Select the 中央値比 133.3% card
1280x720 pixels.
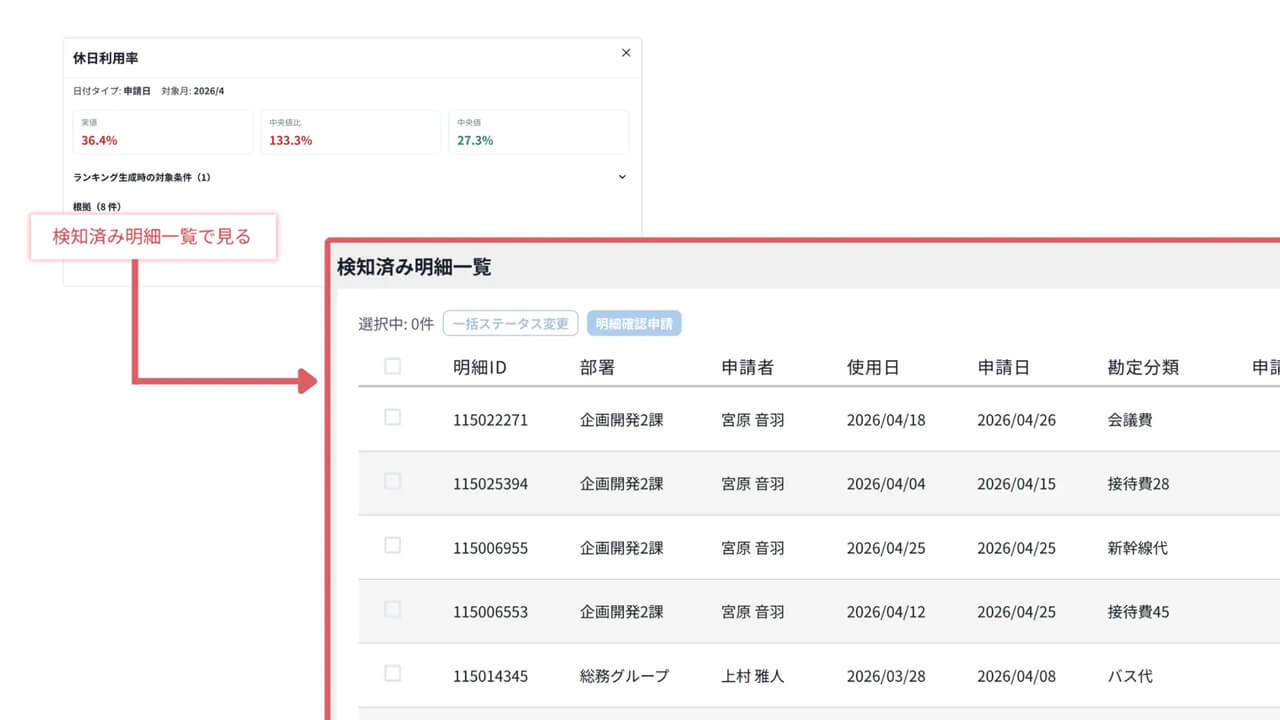pos(351,132)
